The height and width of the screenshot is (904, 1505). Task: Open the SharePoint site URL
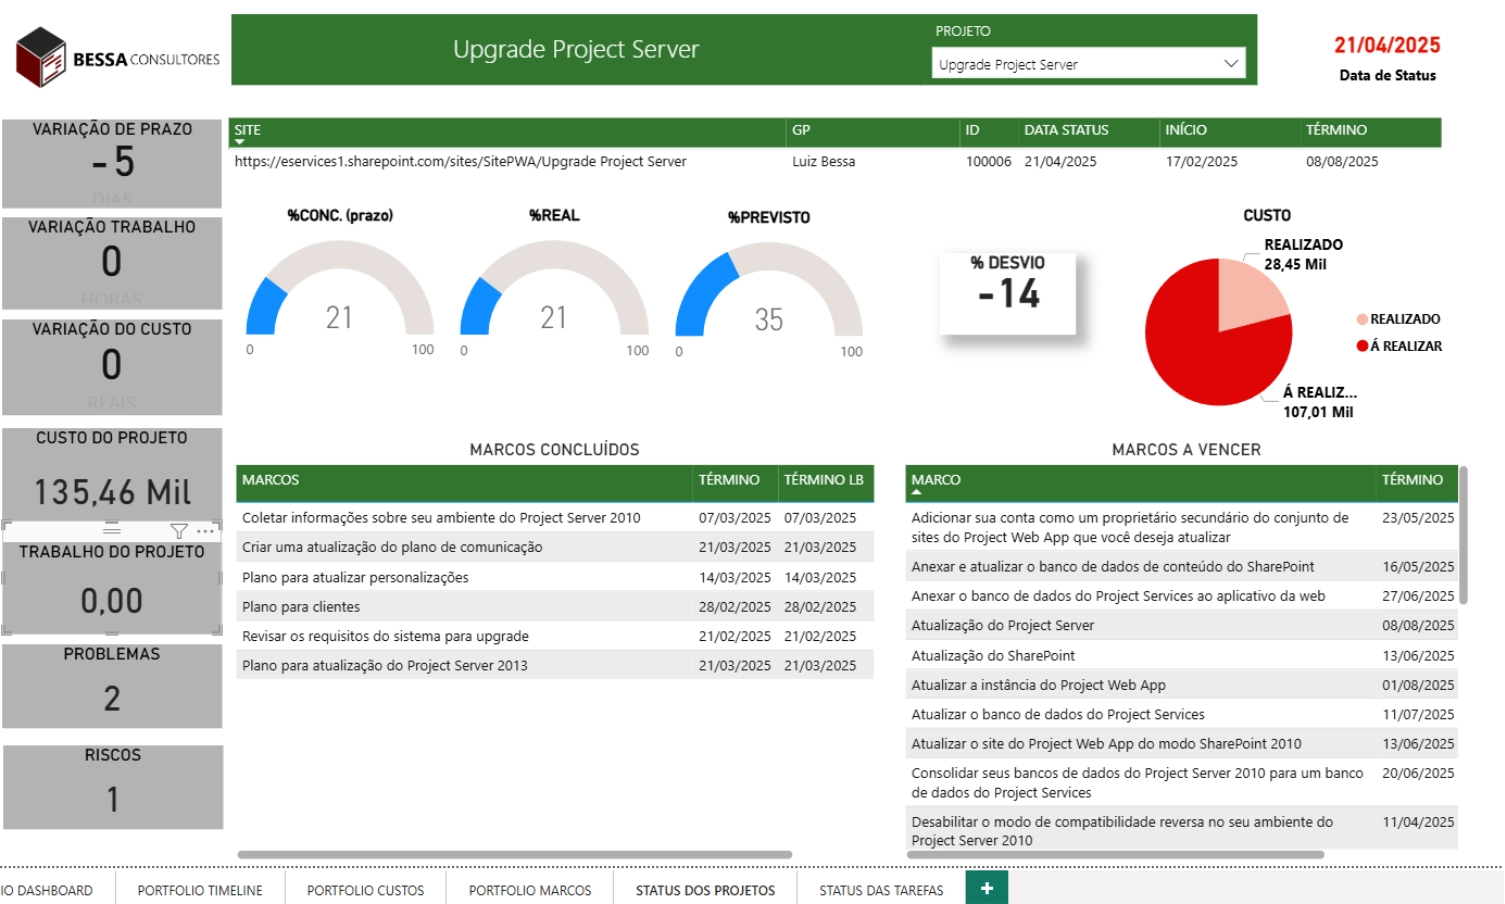(x=460, y=161)
